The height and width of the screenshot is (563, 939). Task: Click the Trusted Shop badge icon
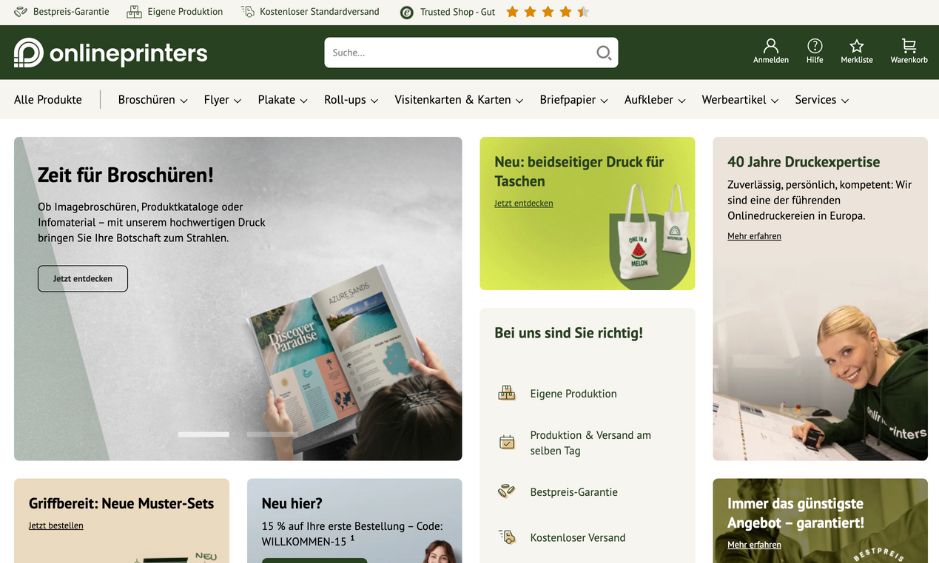(x=407, y=12)
